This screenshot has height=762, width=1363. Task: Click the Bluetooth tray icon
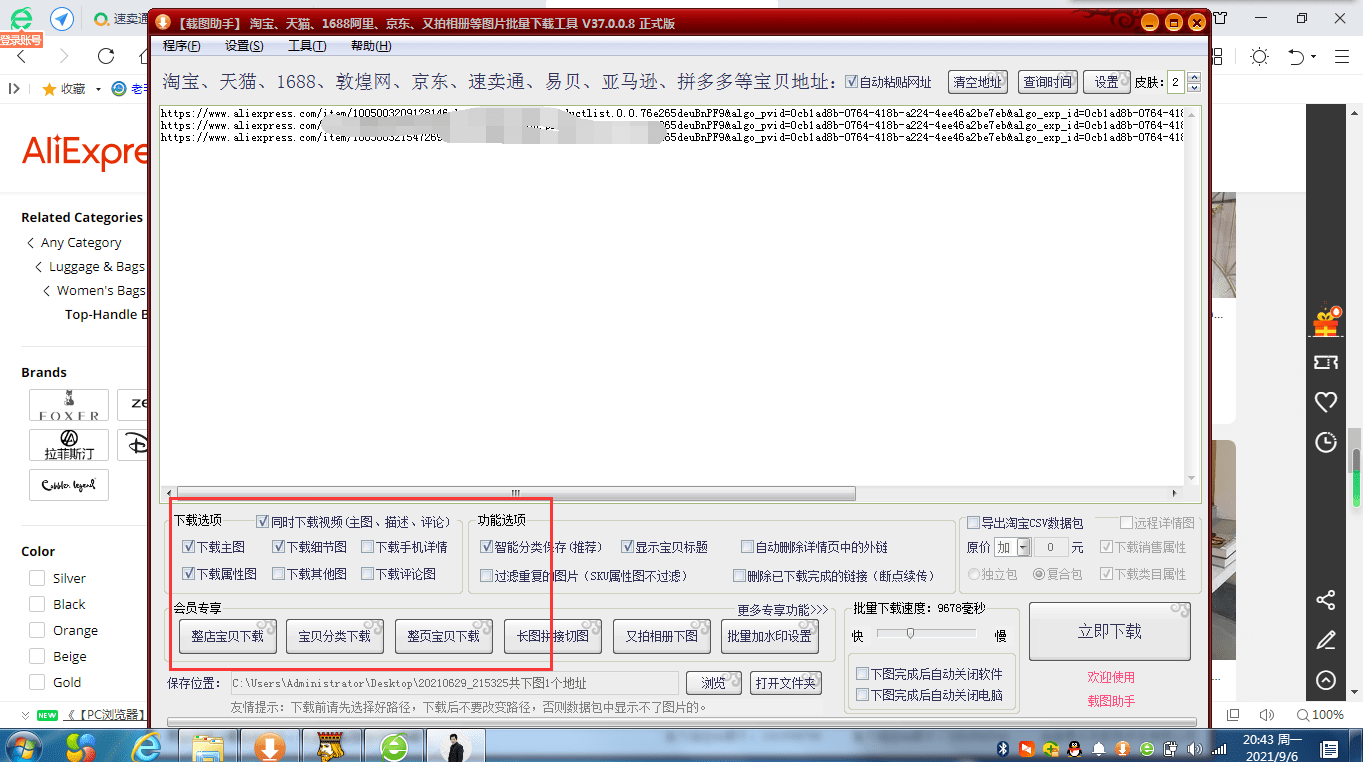pyautogui.click(x=1004, y=748)
